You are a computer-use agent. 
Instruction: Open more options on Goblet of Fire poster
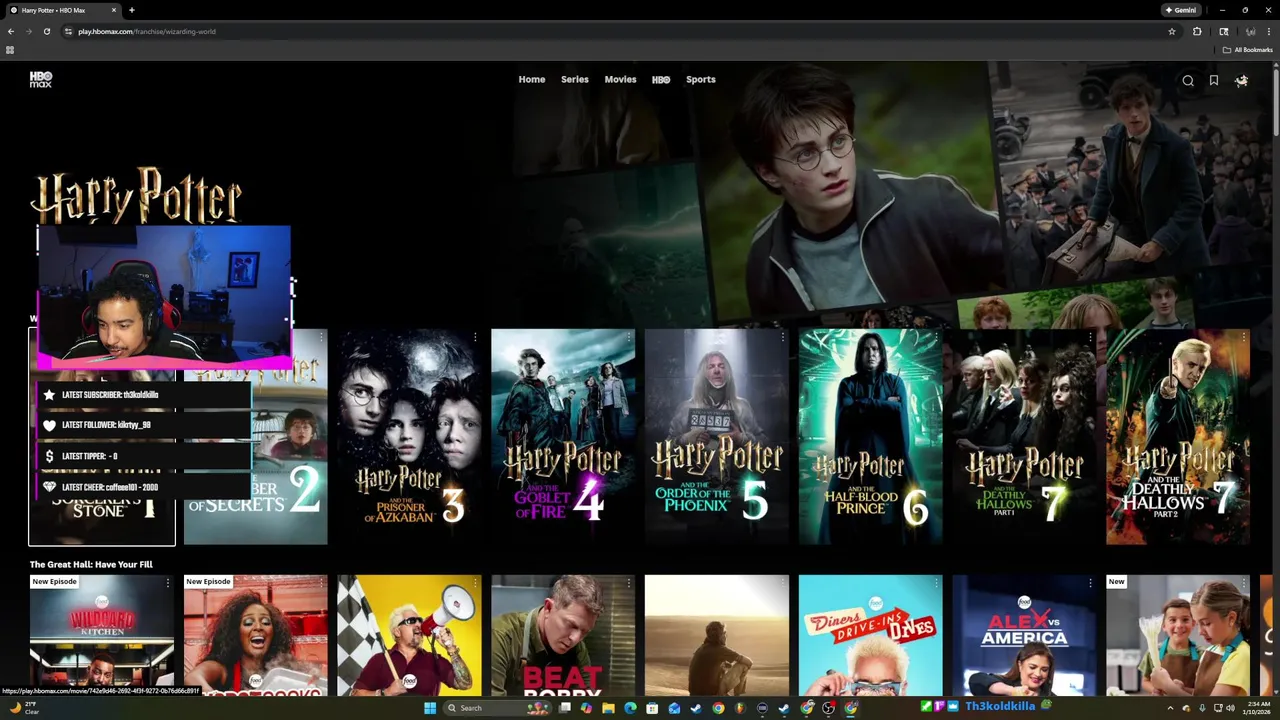click(629, 338)
